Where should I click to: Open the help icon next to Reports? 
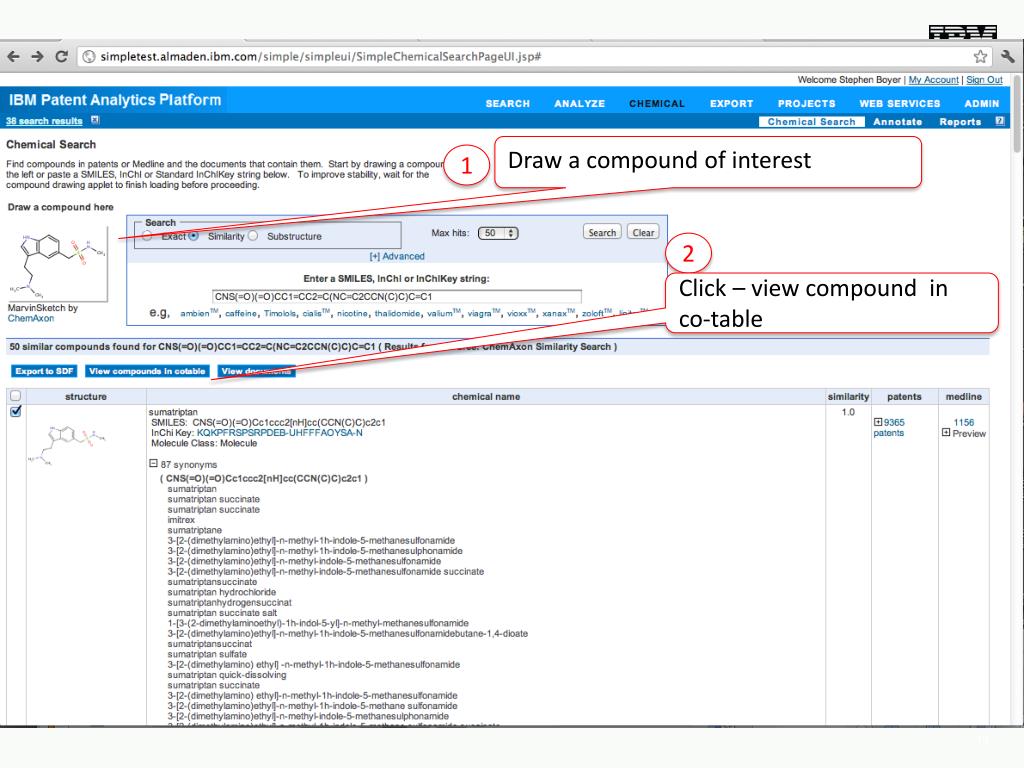click(999, 121)
